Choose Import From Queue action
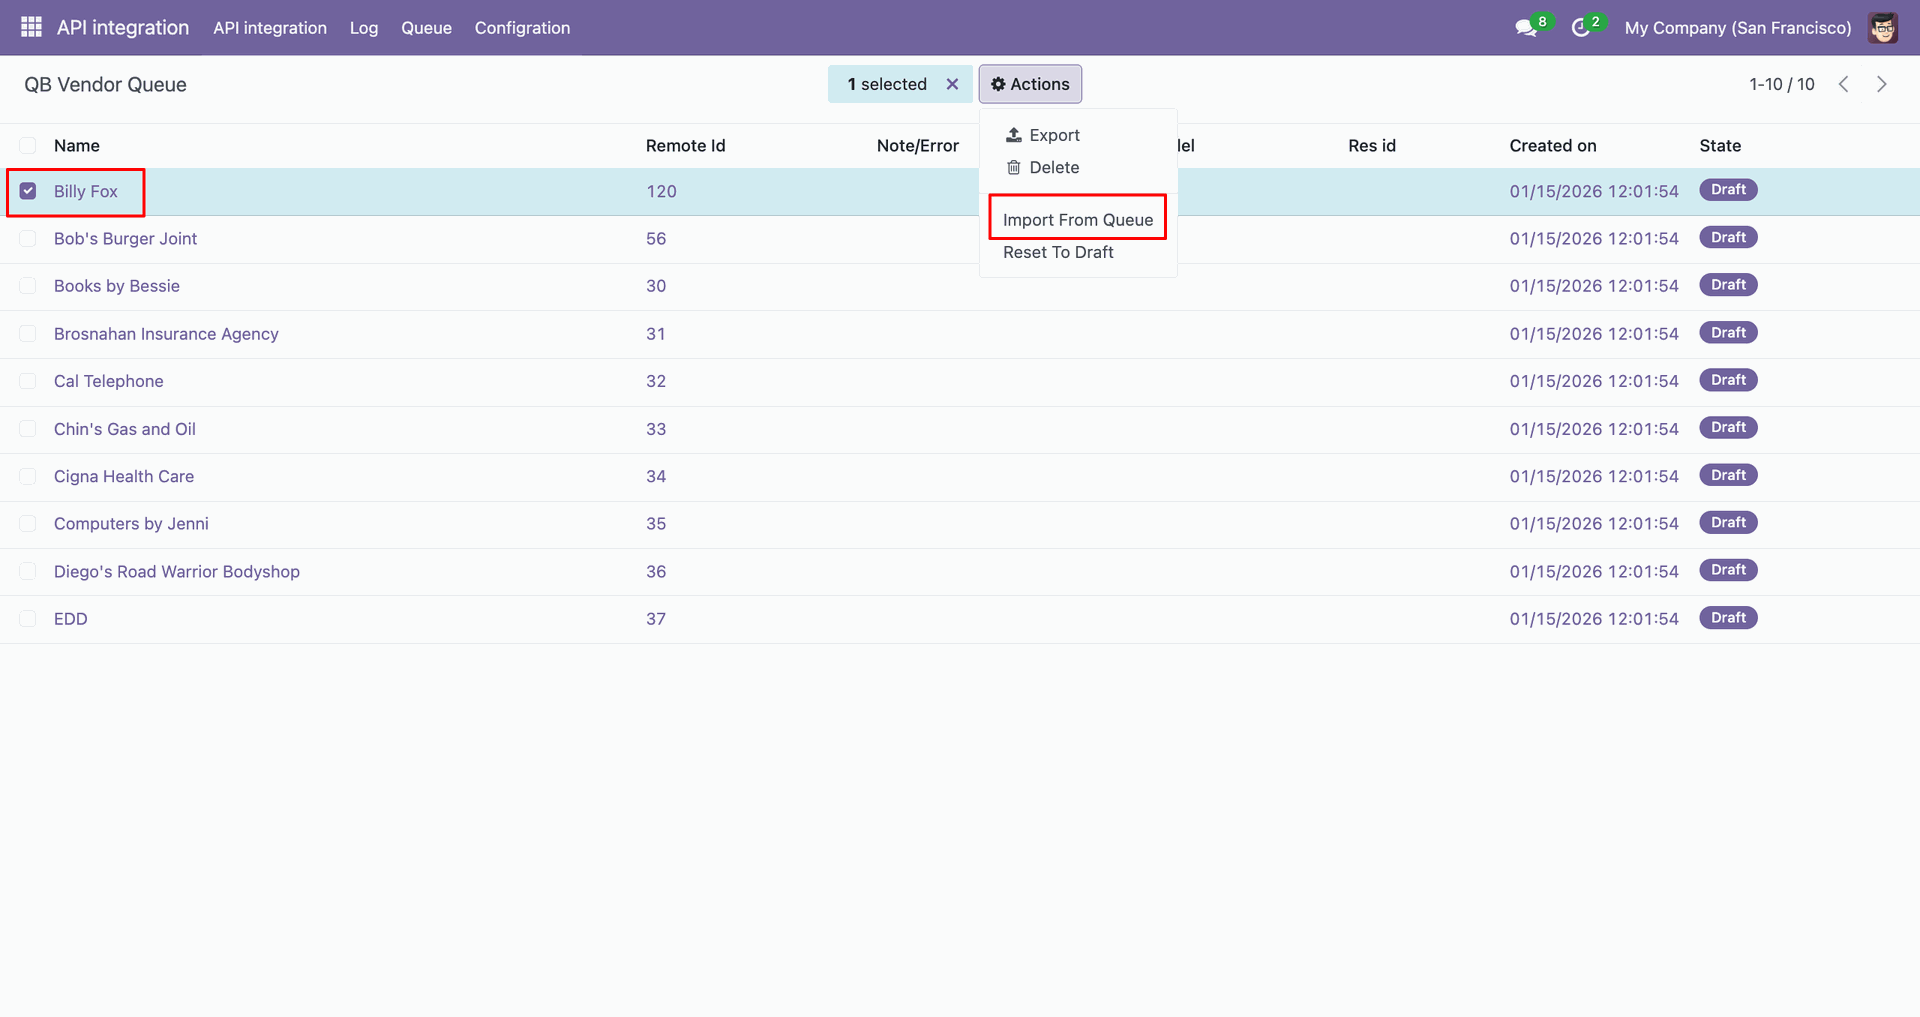This screenshot has height=1017, width=1920. (1077, 220)
